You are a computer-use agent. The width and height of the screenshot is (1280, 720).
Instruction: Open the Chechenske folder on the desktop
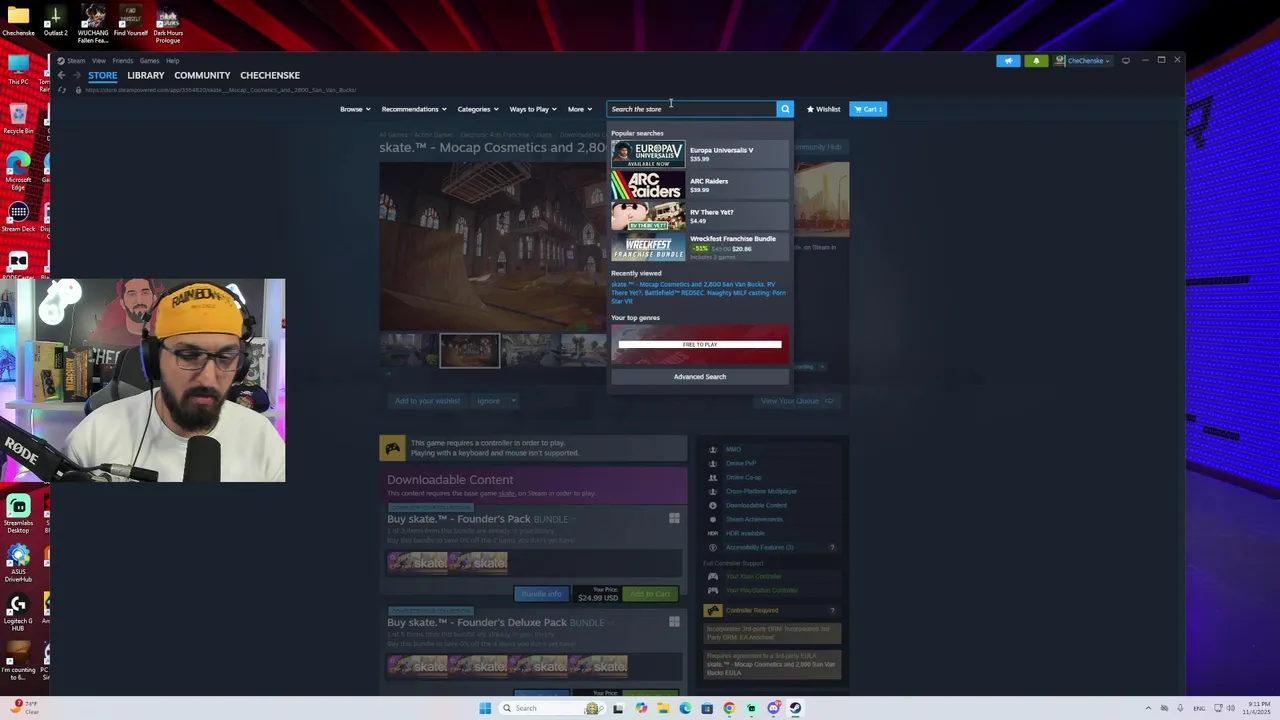pyautogui.click(x=18, y=22)
